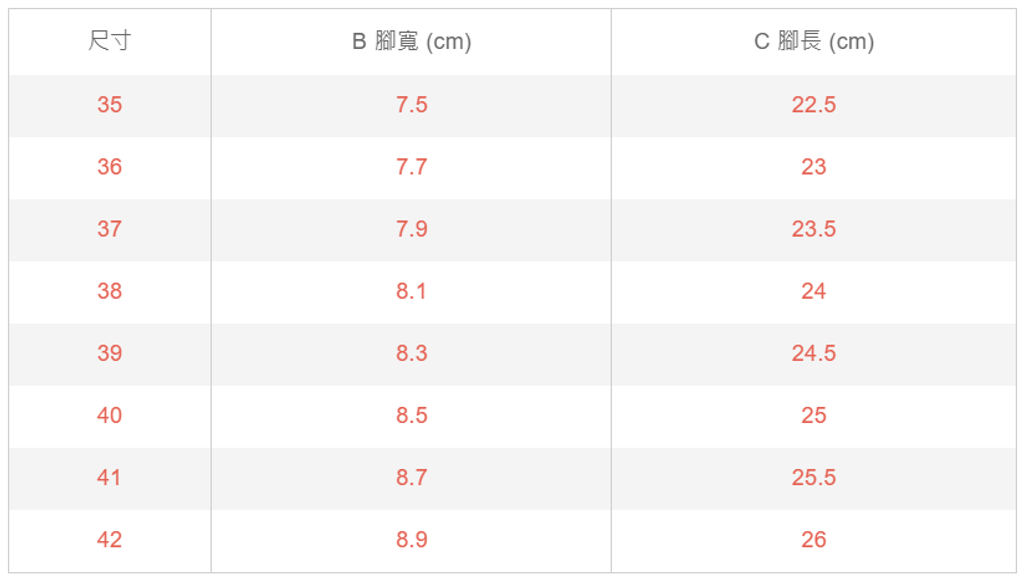Select size 37 cell
This screenshot has height=580, width=1024.
point(110,229)
